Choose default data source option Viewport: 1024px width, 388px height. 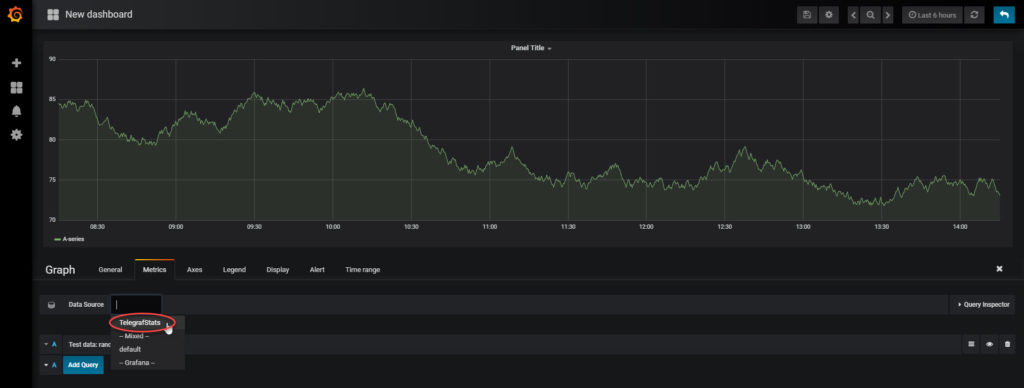(x=129, y=349)
